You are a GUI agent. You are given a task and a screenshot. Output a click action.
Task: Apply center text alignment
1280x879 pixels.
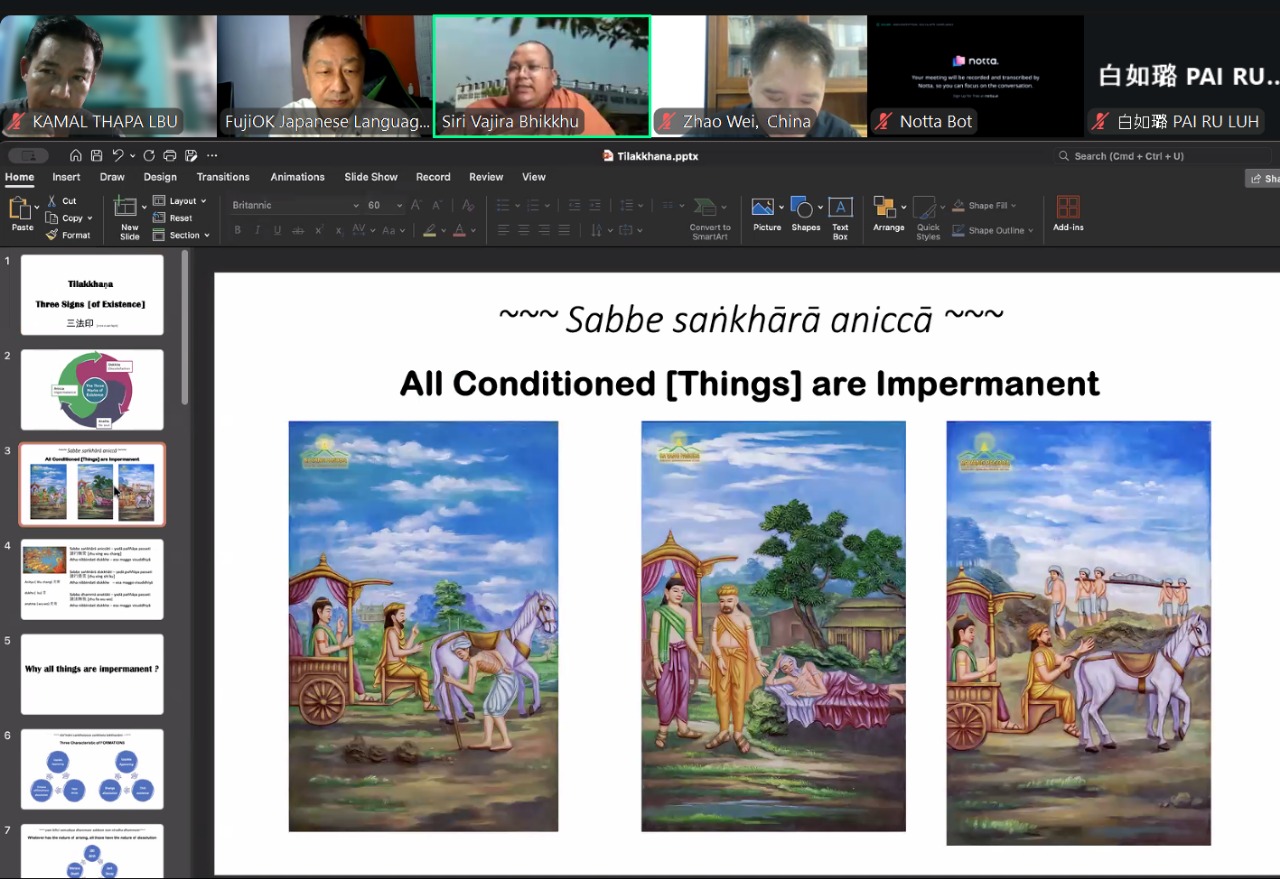click(524, 230)
